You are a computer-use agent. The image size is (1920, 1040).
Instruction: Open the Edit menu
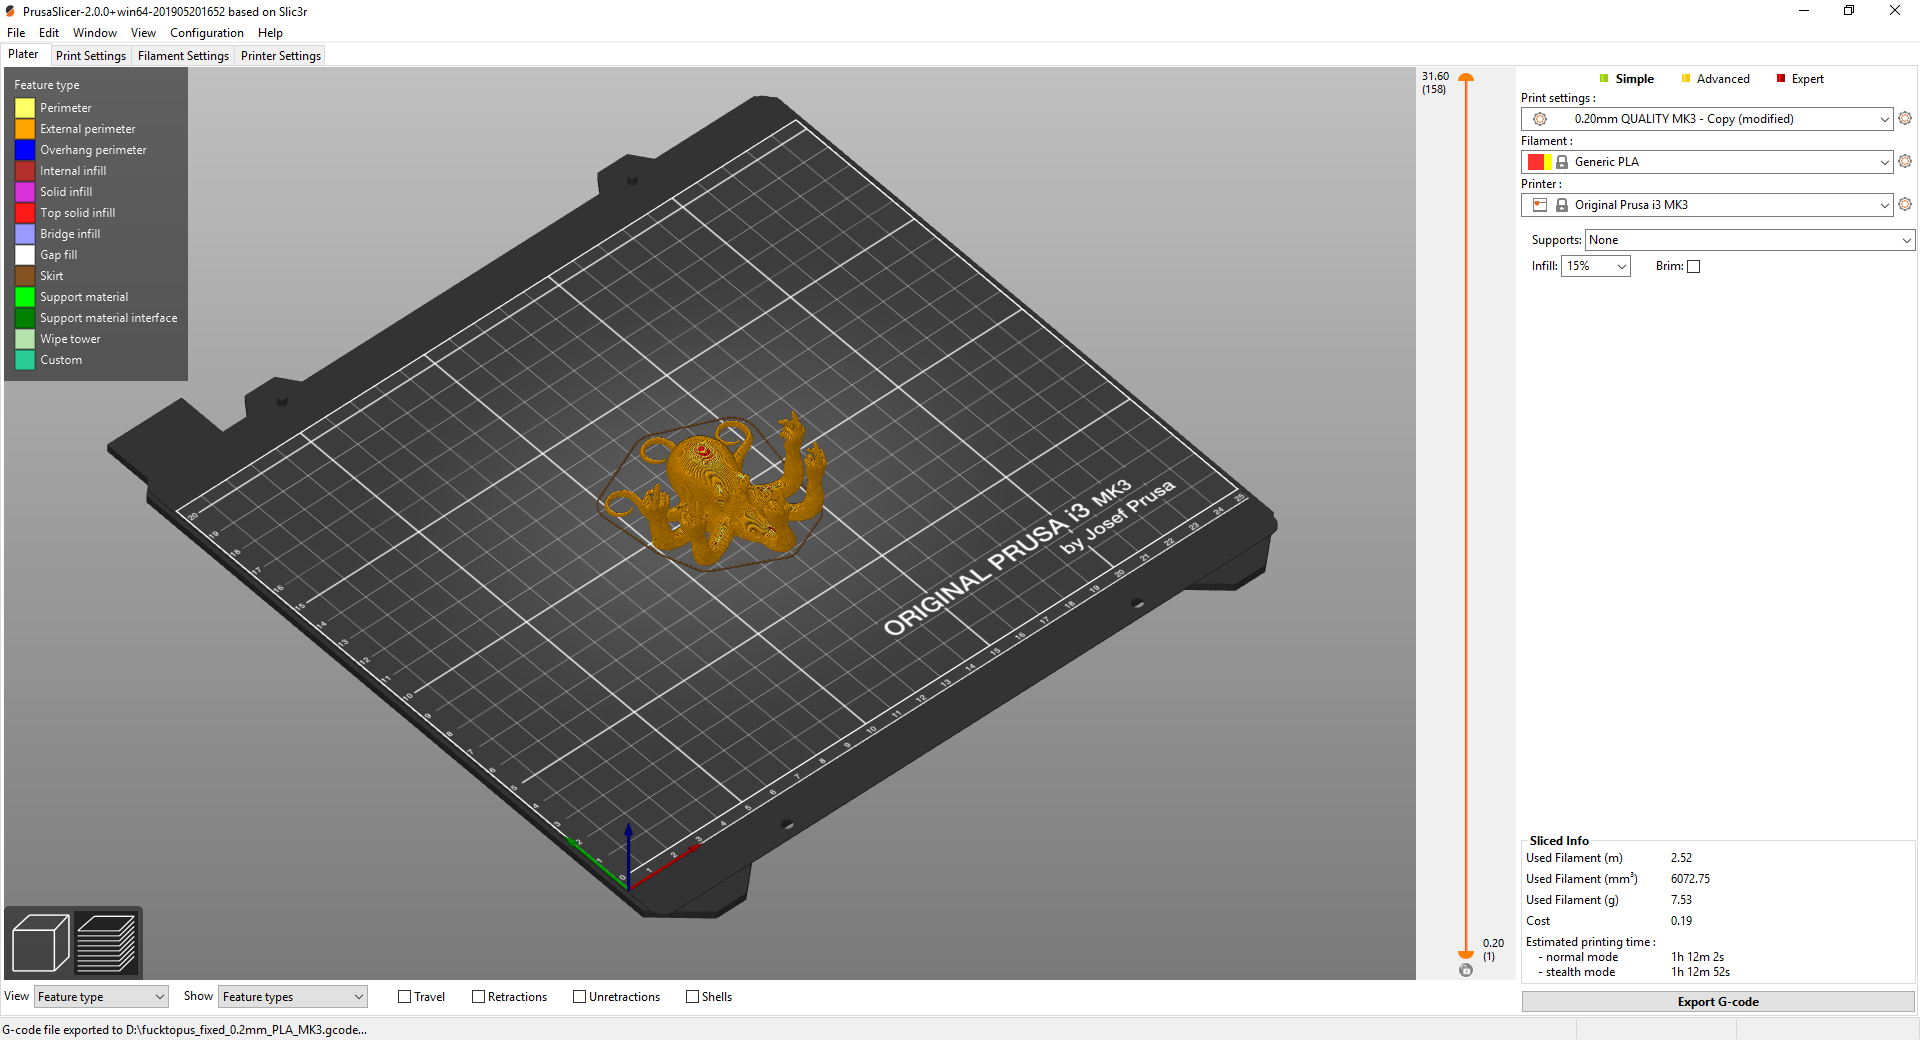pos(49,33)
